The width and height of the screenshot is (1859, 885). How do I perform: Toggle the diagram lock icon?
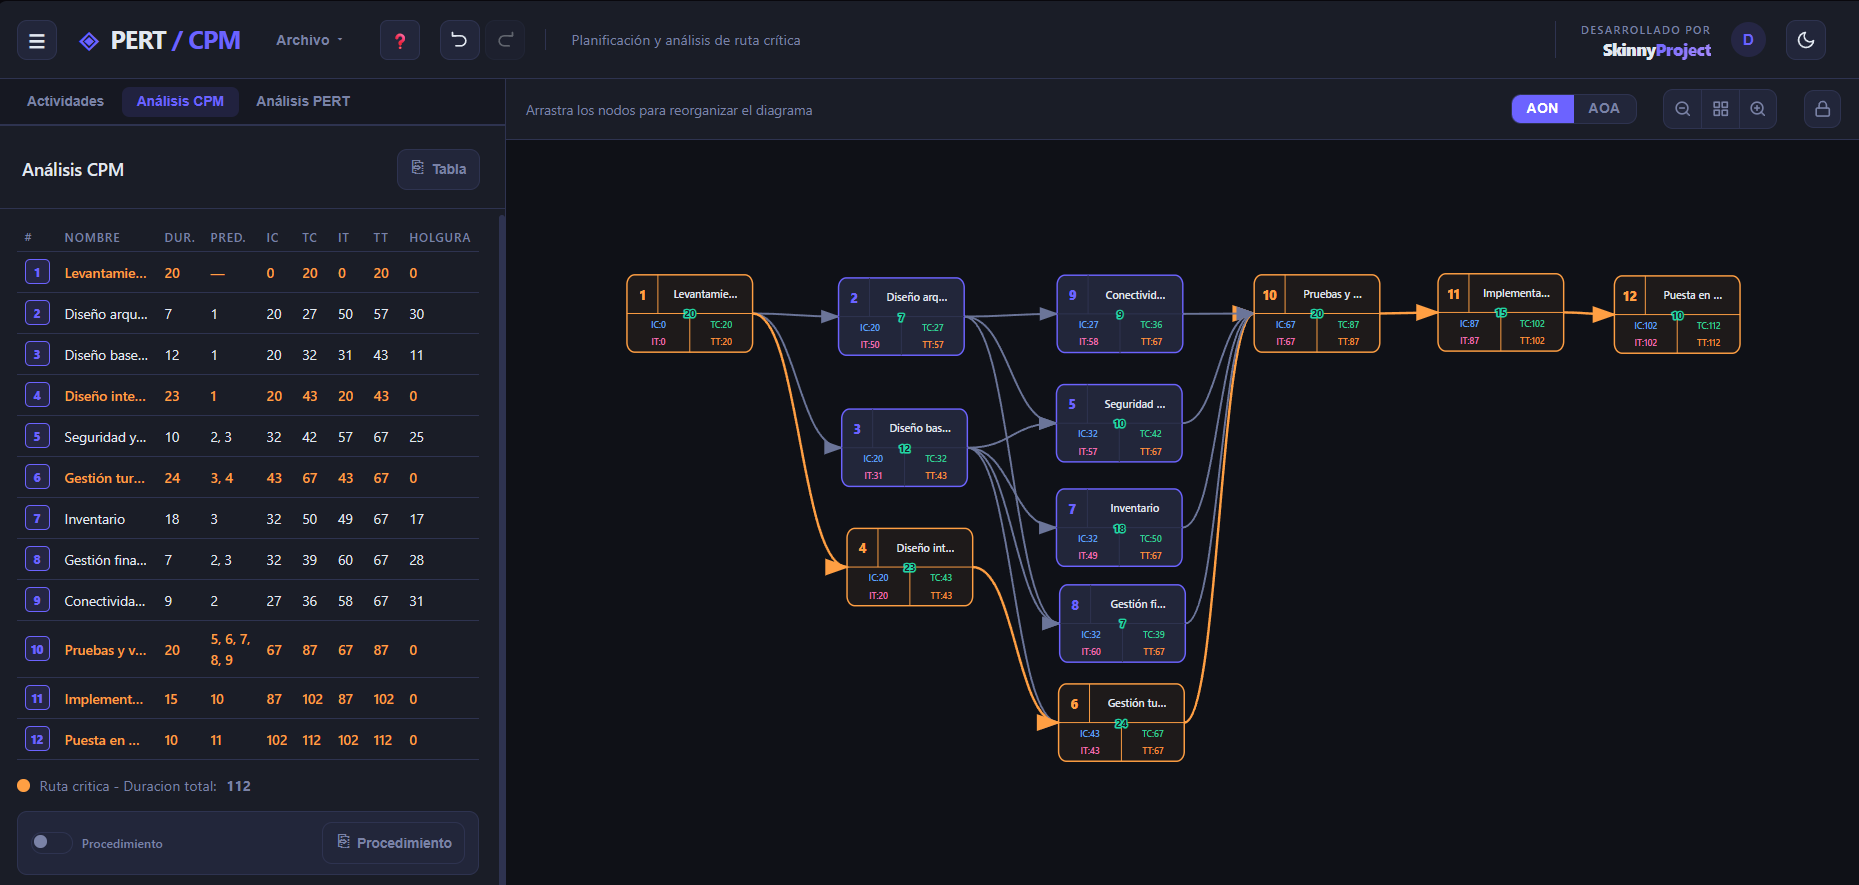tap(1823, 109)
